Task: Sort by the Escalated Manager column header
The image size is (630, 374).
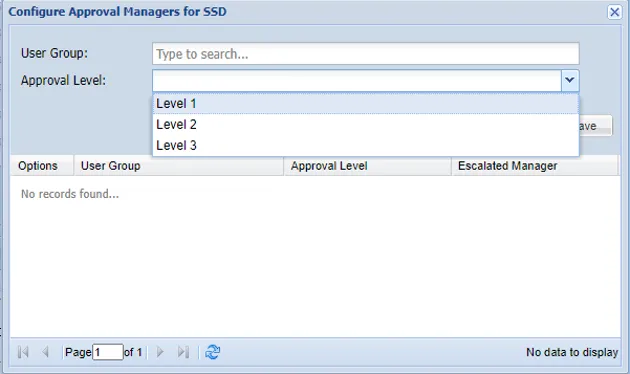Action: [535, 166]
